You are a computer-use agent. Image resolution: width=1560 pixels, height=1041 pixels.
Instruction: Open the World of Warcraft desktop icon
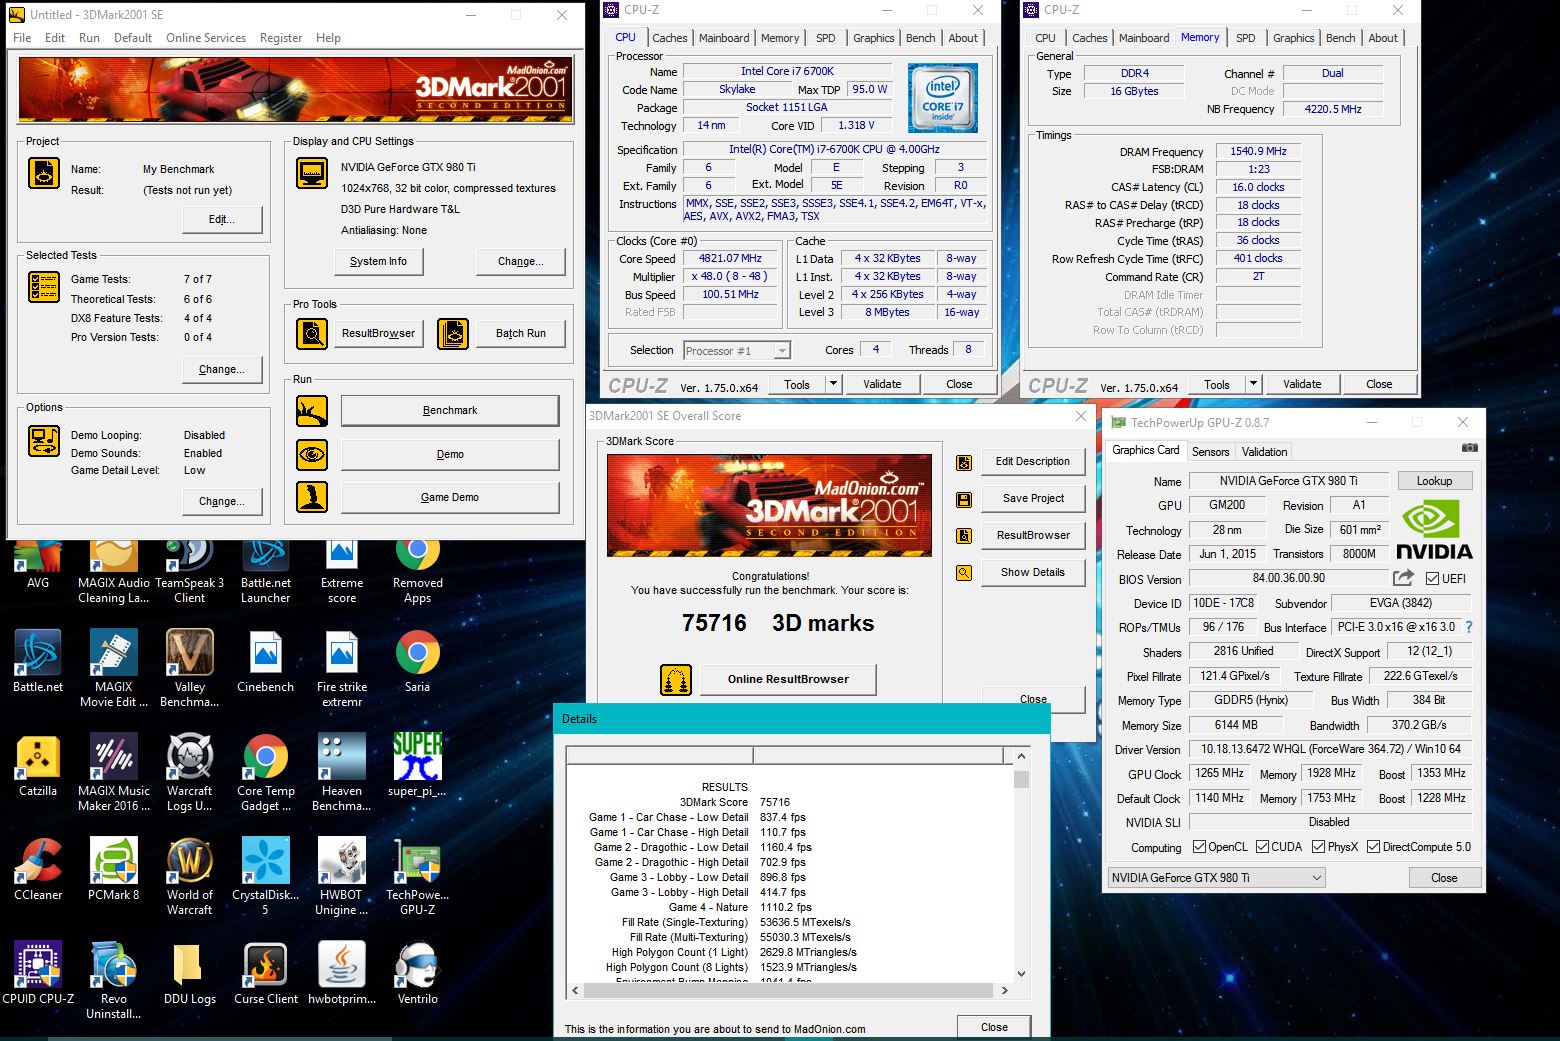pos(190,877)
